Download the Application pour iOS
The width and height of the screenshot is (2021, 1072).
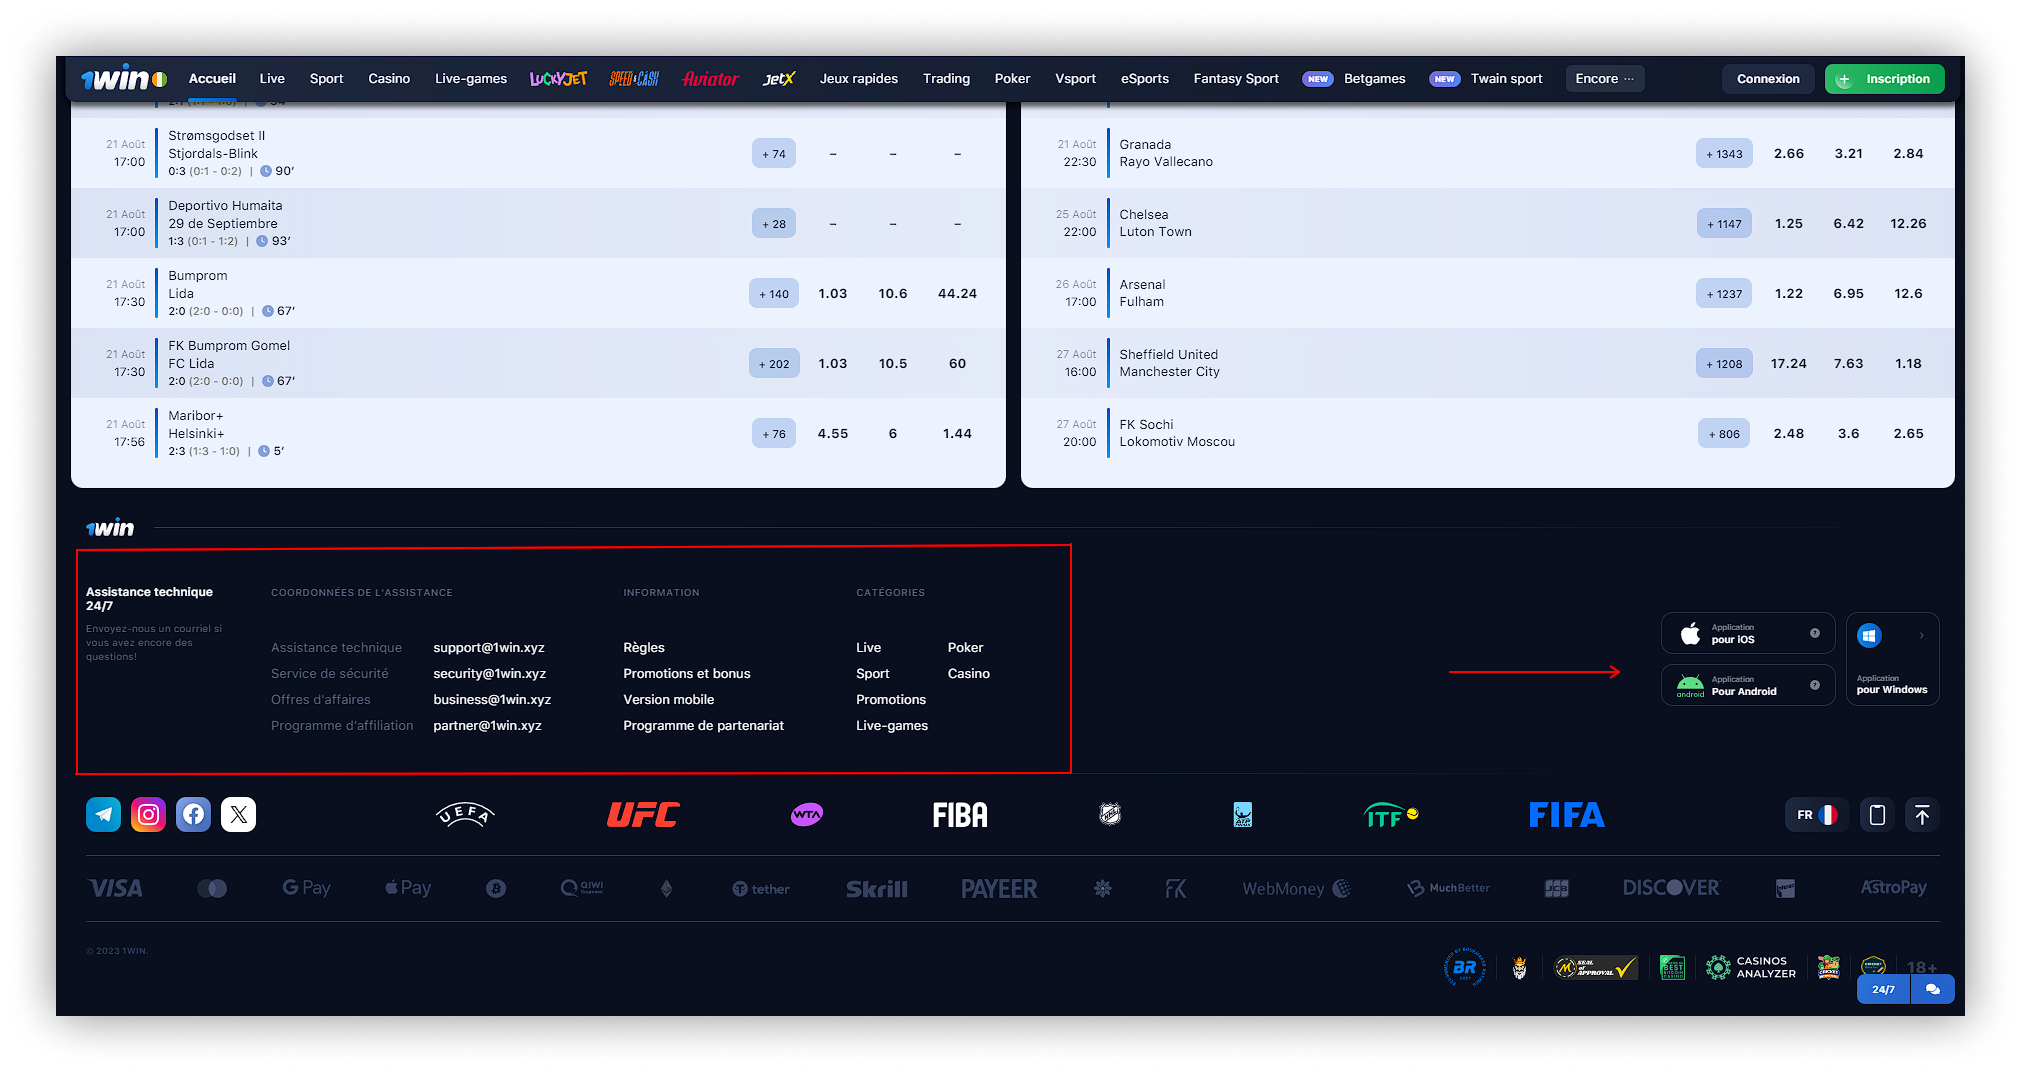coord(1747,633)
